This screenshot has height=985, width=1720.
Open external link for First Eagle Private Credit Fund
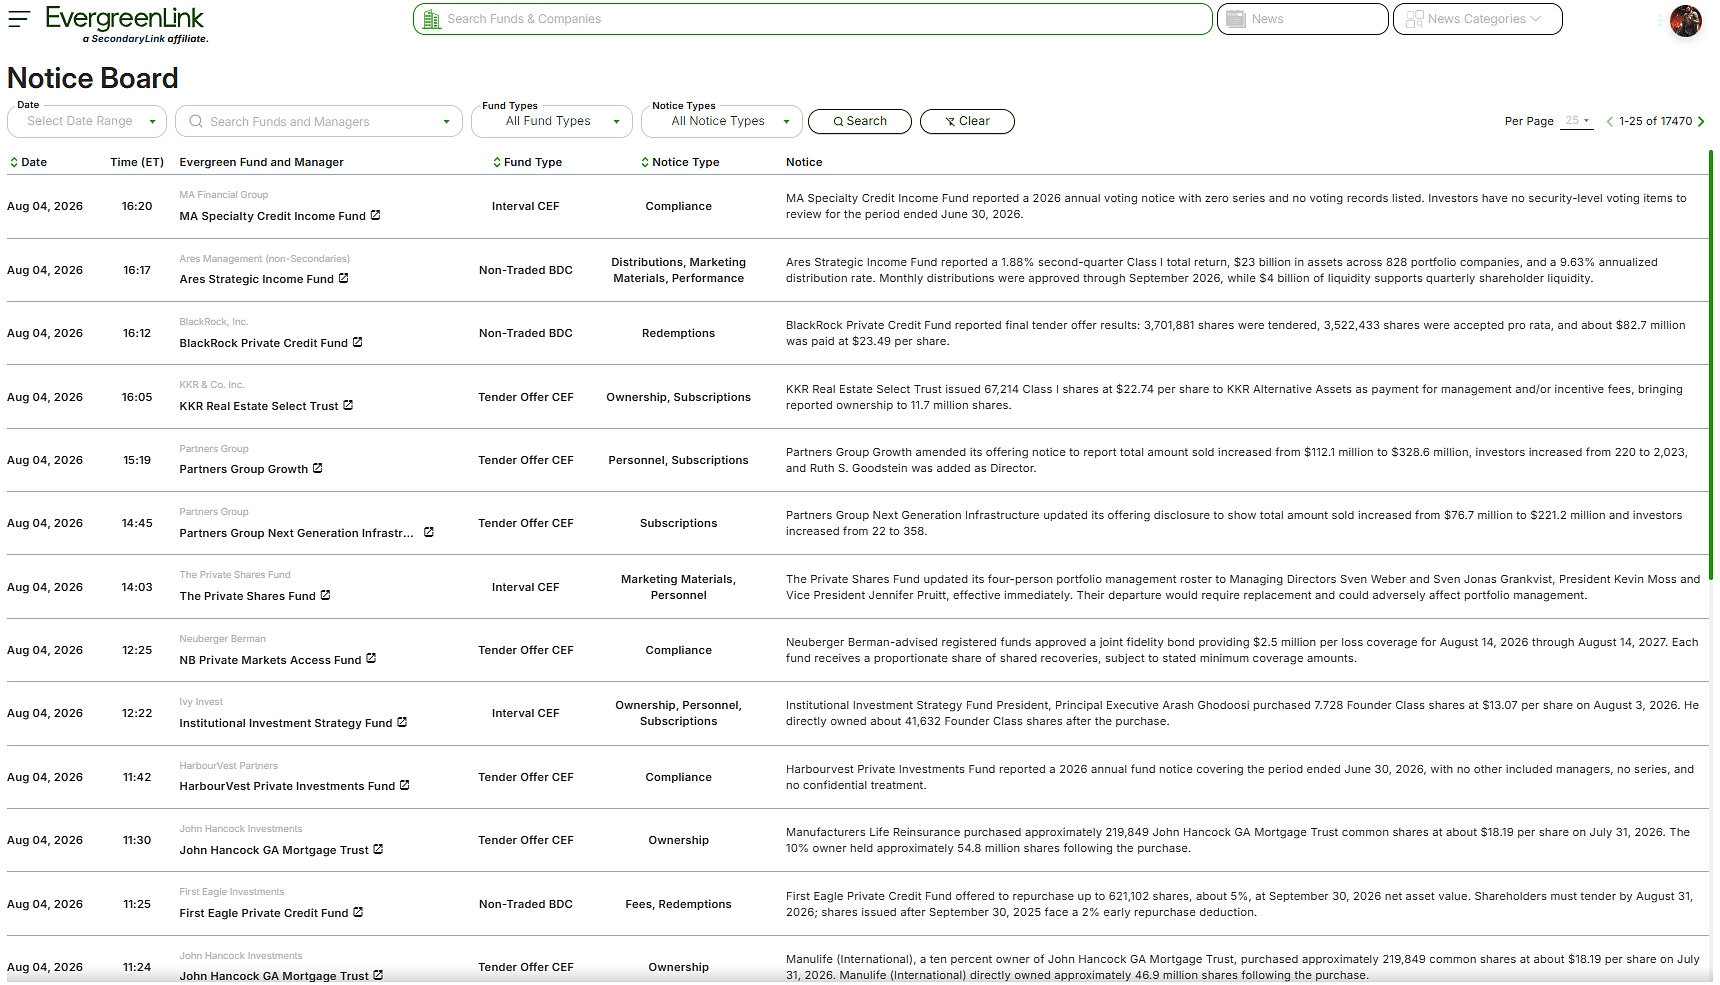(358, 912)
